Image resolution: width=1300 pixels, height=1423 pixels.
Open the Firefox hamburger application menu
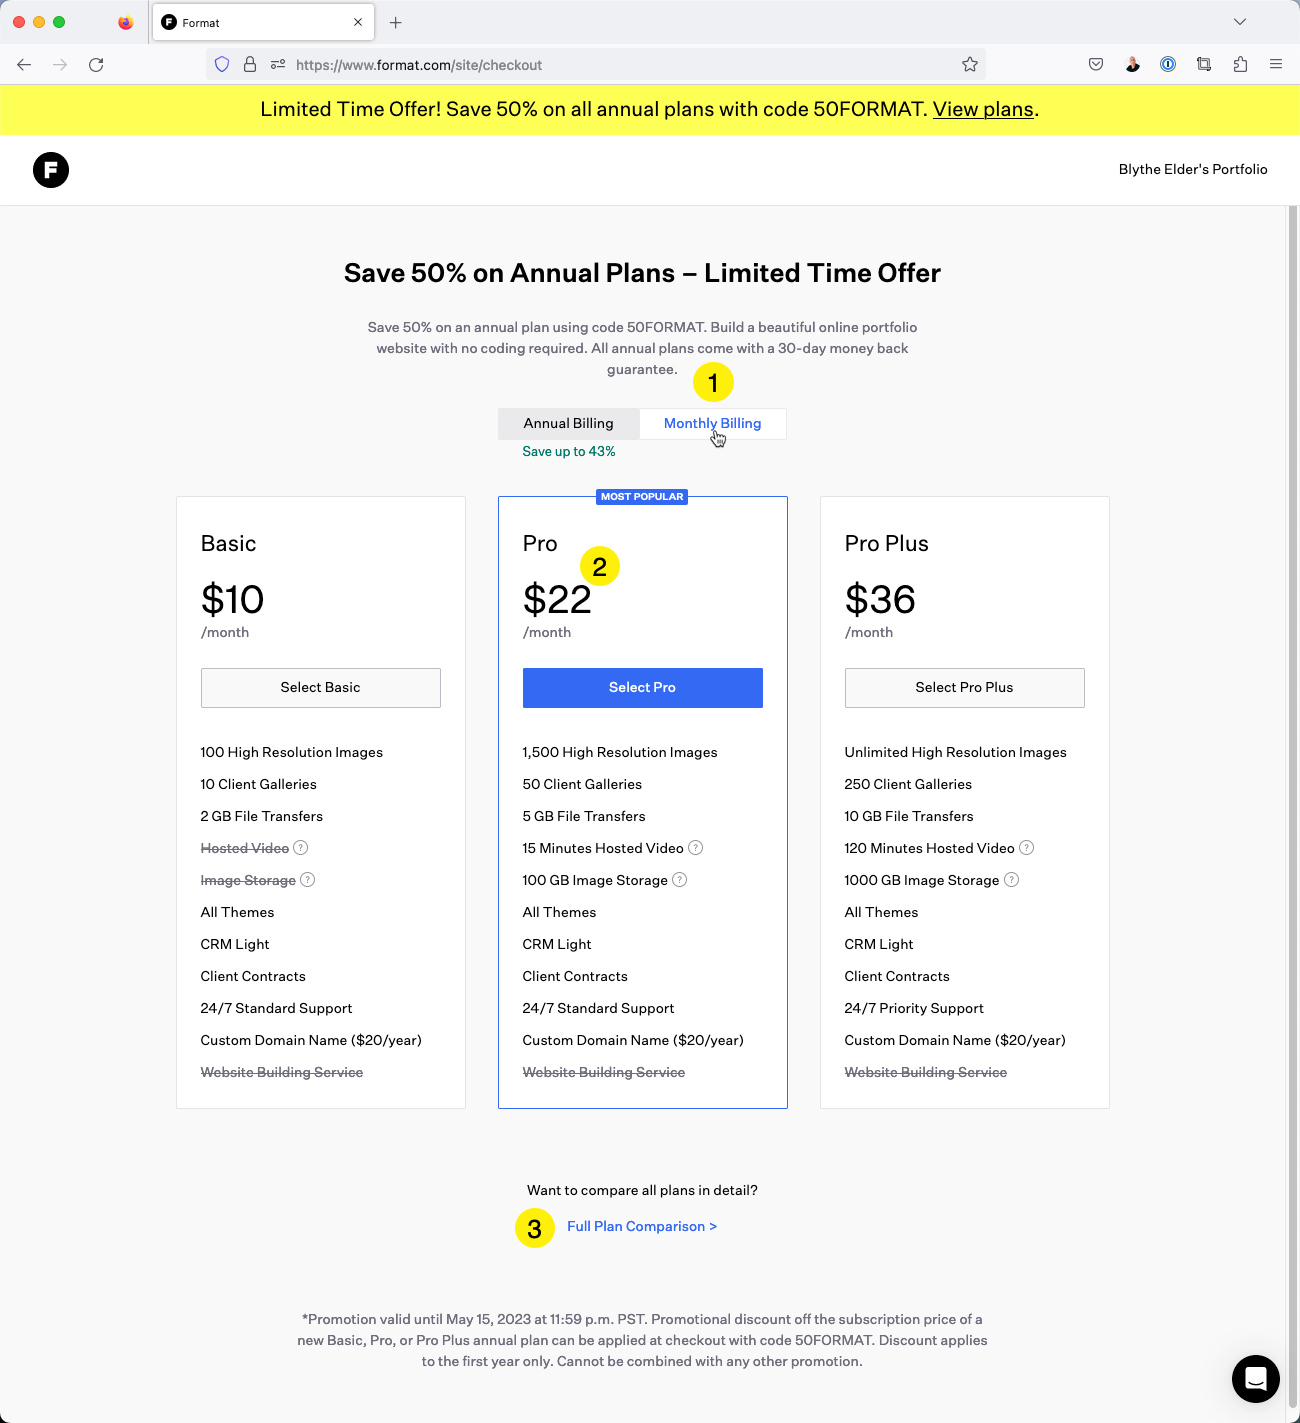click(x=1276, y=65)
